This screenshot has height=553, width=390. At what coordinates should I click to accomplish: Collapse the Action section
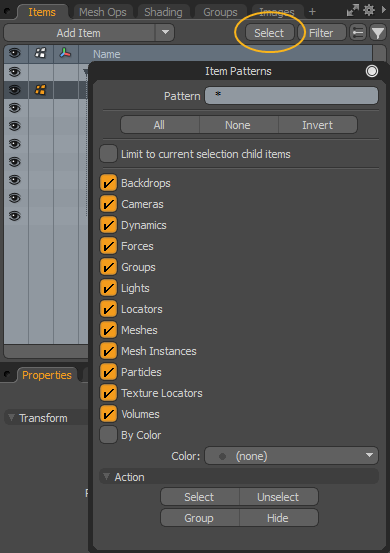point(106,477)
